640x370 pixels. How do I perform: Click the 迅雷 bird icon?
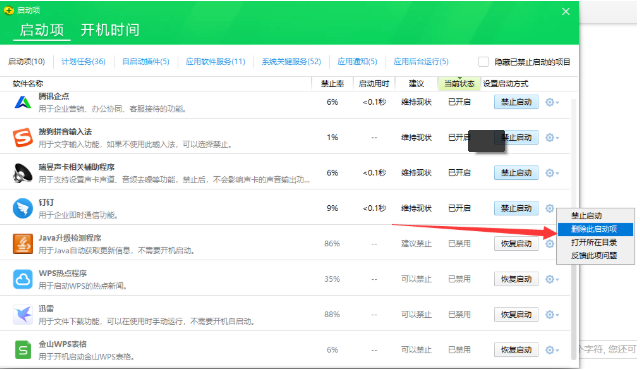(23, 315)
